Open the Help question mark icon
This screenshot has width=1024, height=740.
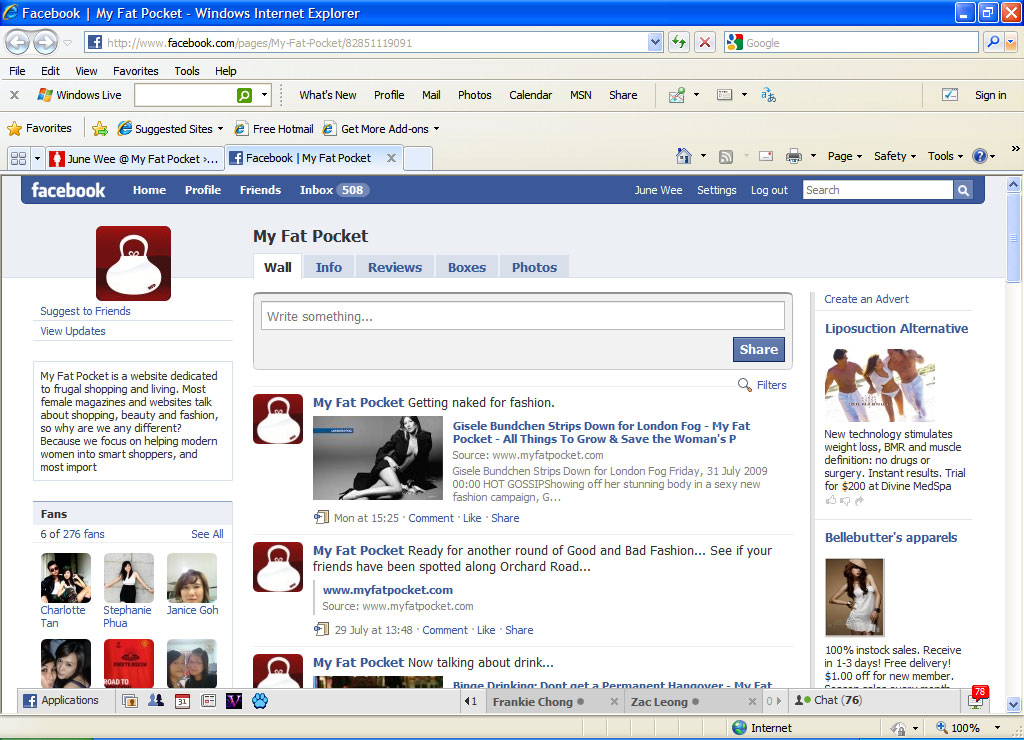pyautogui.click(x=980, y=156)
